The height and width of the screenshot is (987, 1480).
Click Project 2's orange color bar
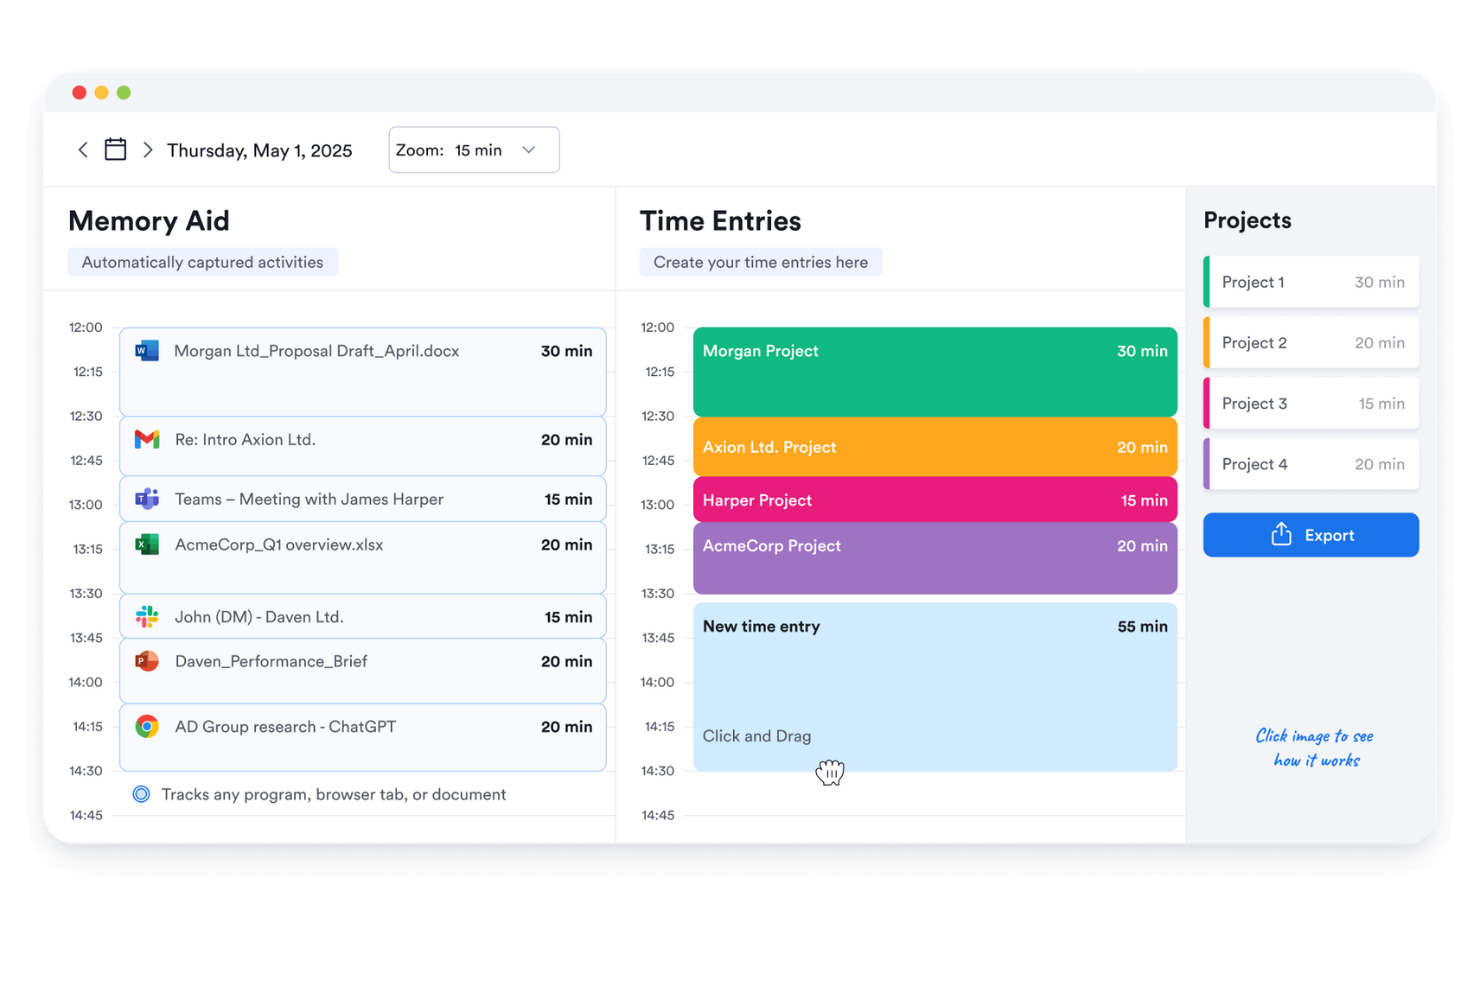tap(1206, 342)
